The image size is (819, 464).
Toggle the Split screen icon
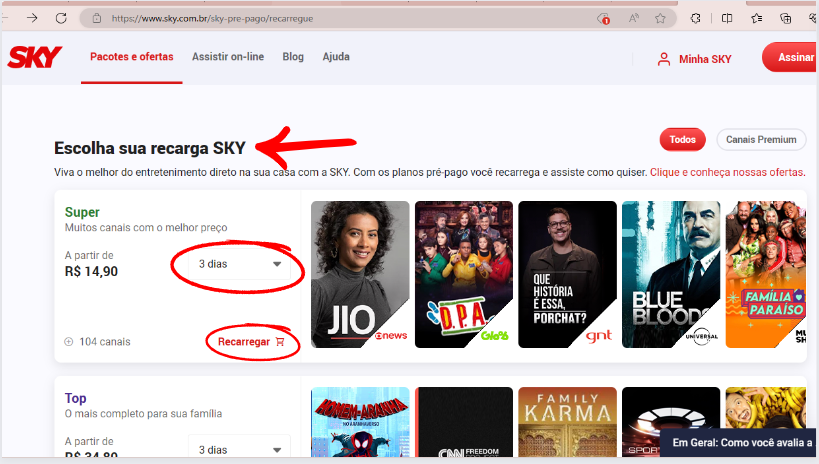(727, 18)
